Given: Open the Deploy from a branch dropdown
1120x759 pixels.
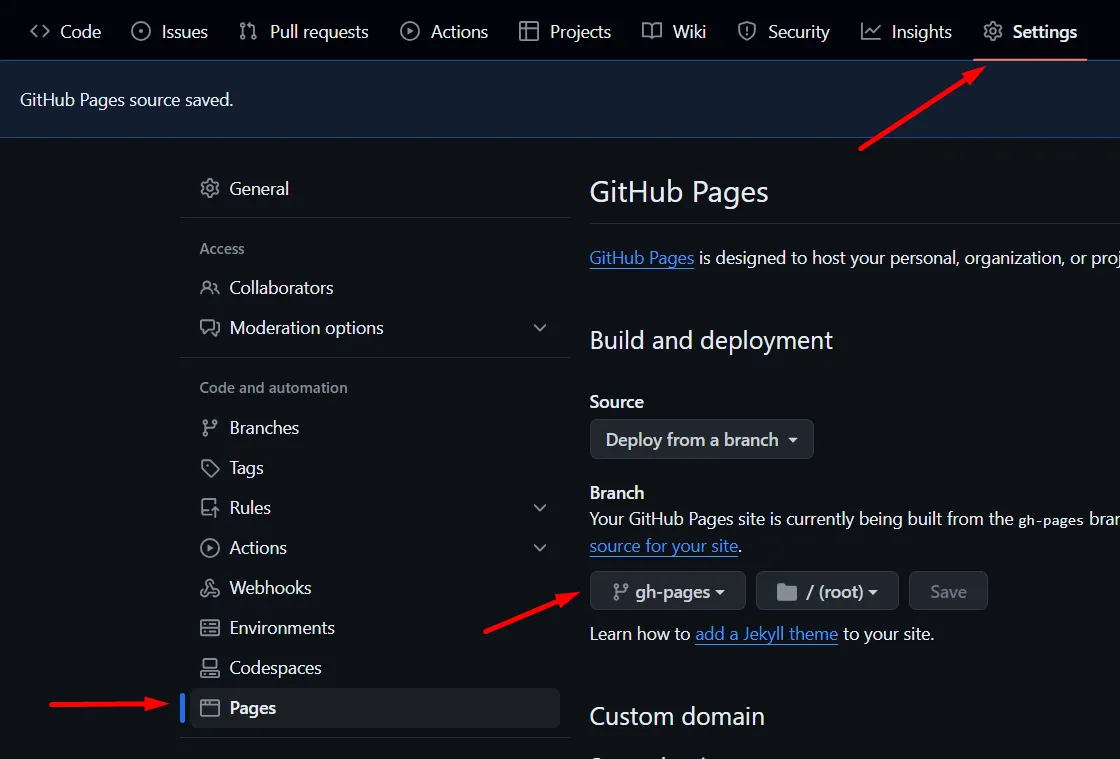Looking at the screenshot, I should tap(701, 439).
